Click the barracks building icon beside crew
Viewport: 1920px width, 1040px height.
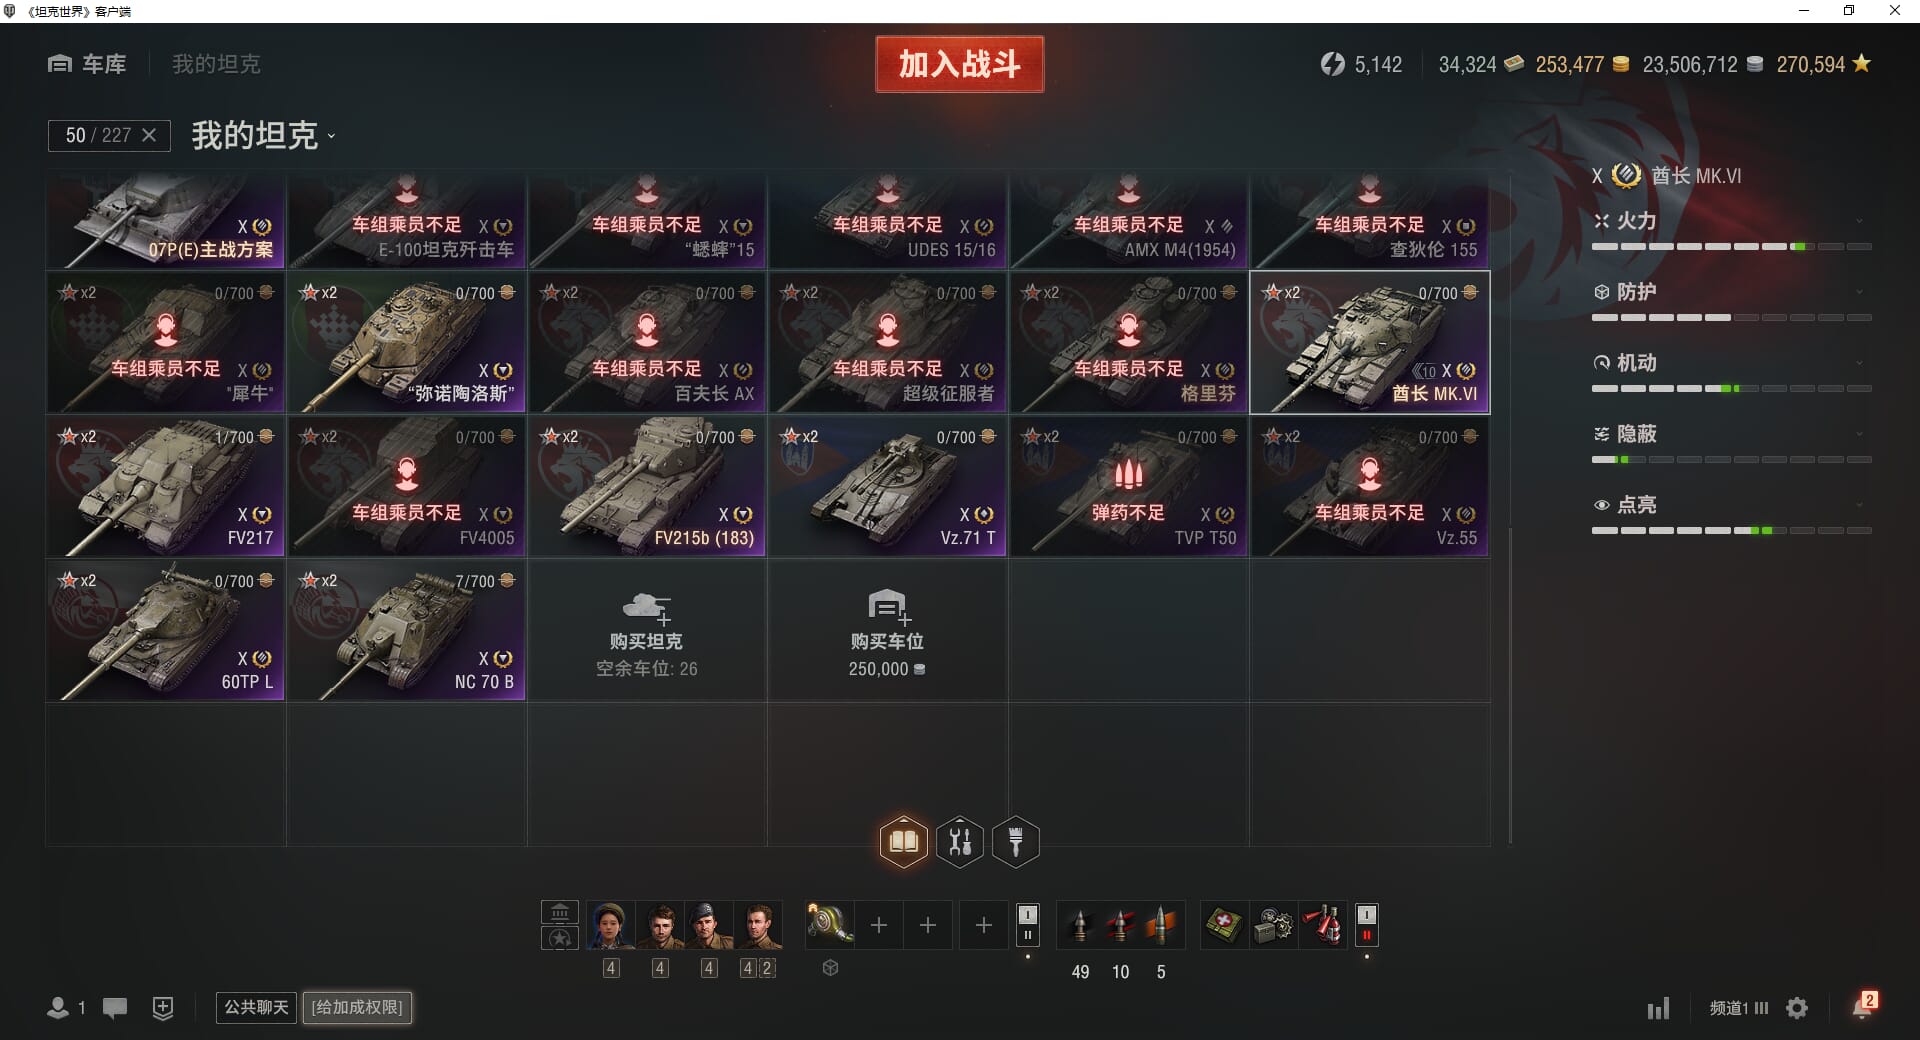click(x=560, y=912)
